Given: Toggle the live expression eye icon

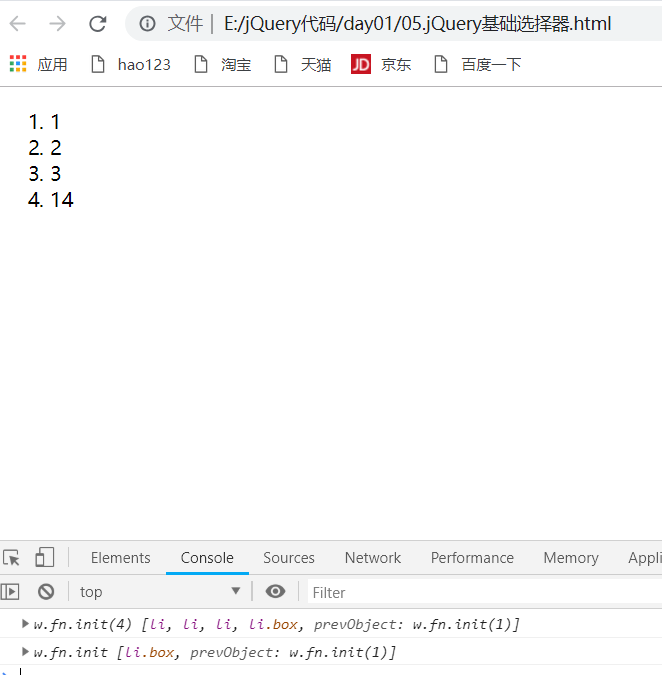Looking at the screenshot, I should coord(275,591).
